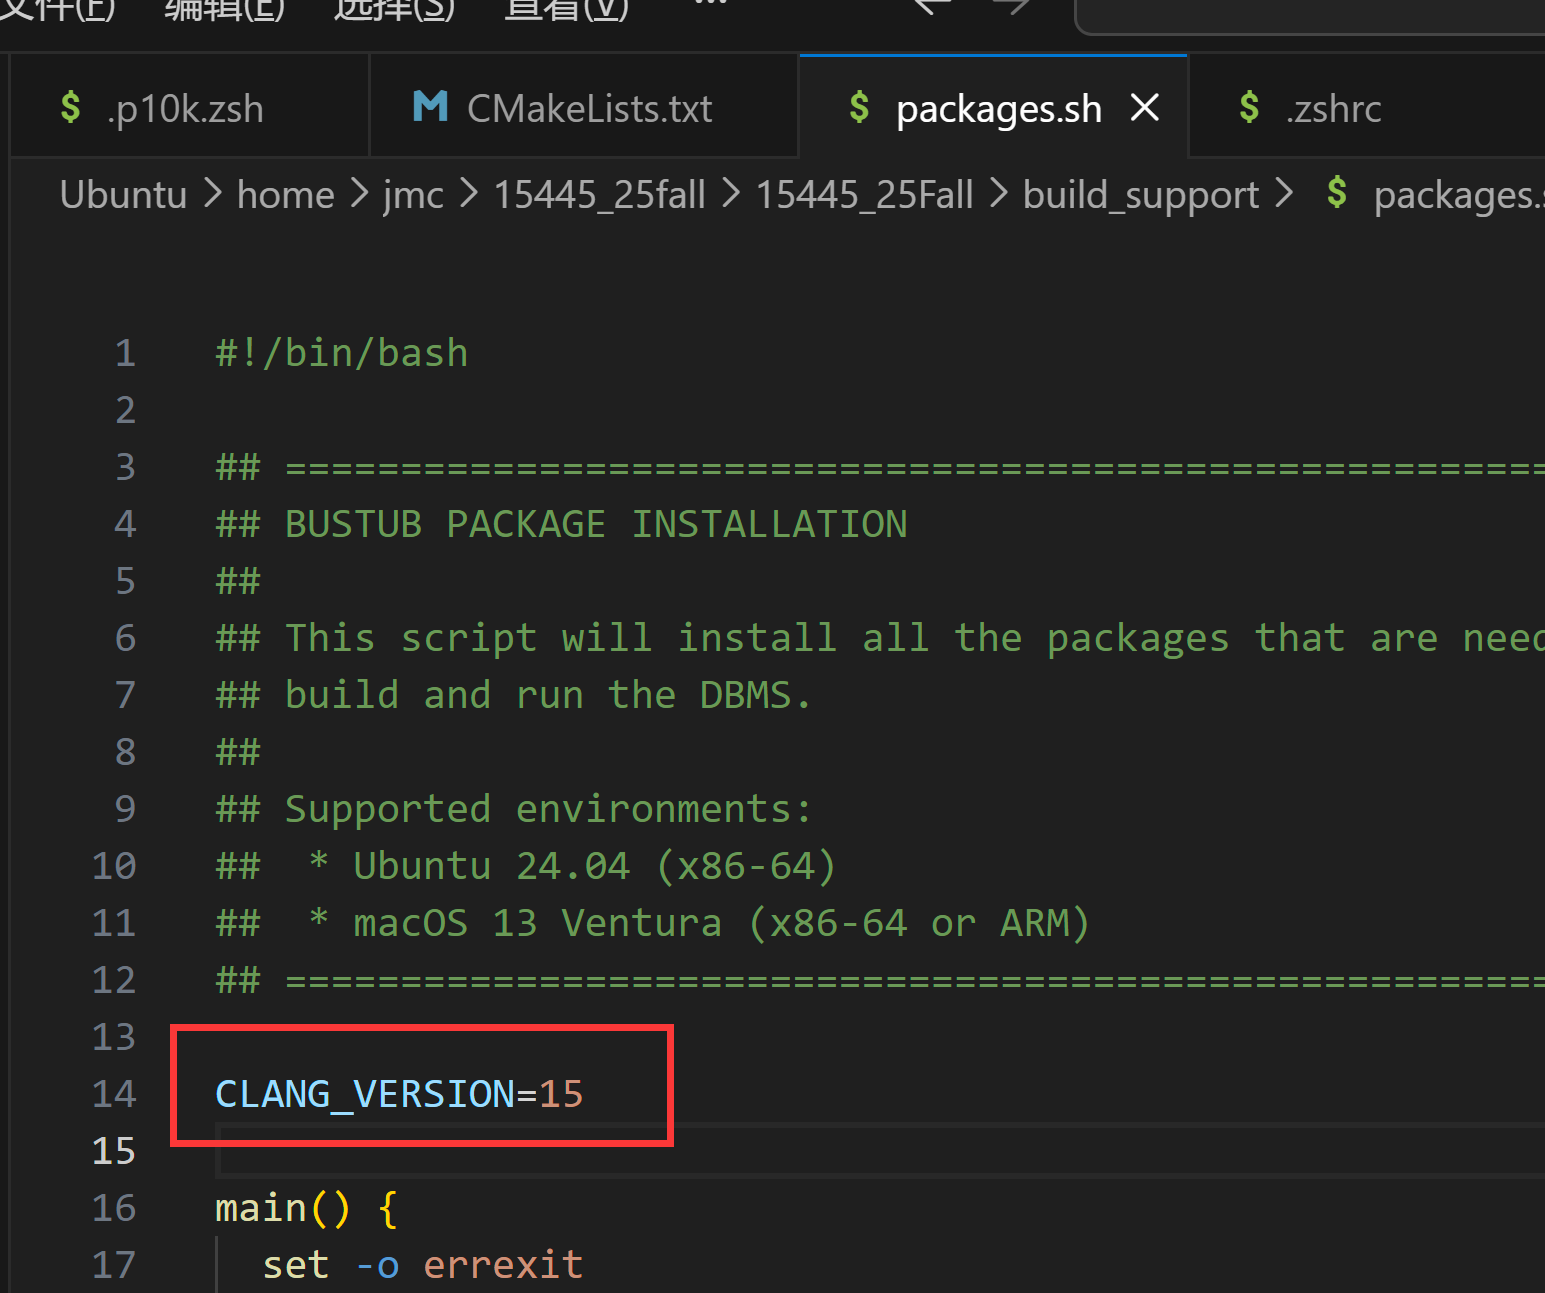Click the command center search box
1545x1293 pixels.
pyautogui.click(x=1310, y=15)
